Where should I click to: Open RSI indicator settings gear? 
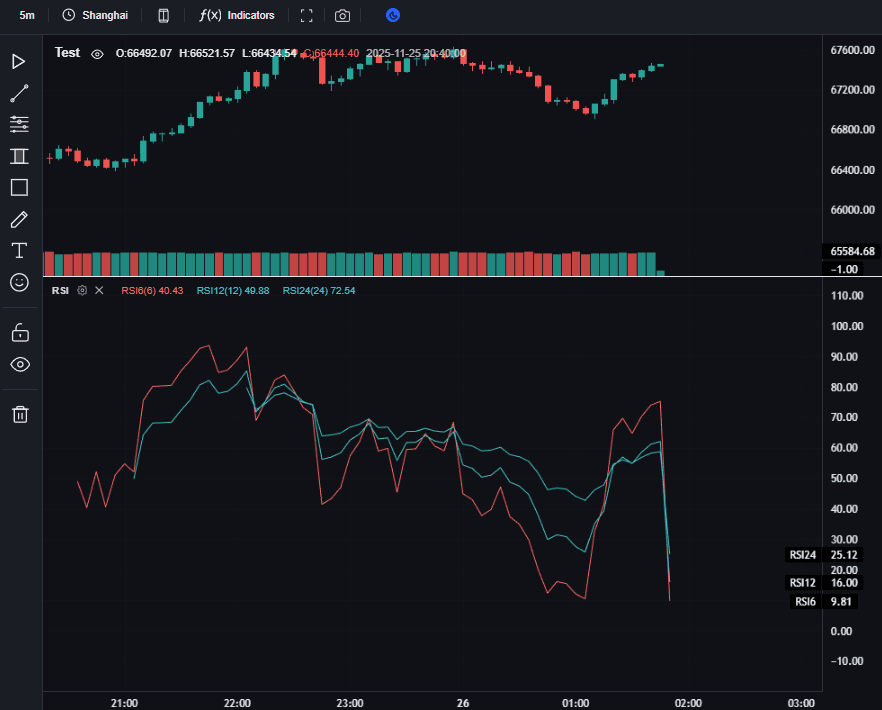[82, 291]
